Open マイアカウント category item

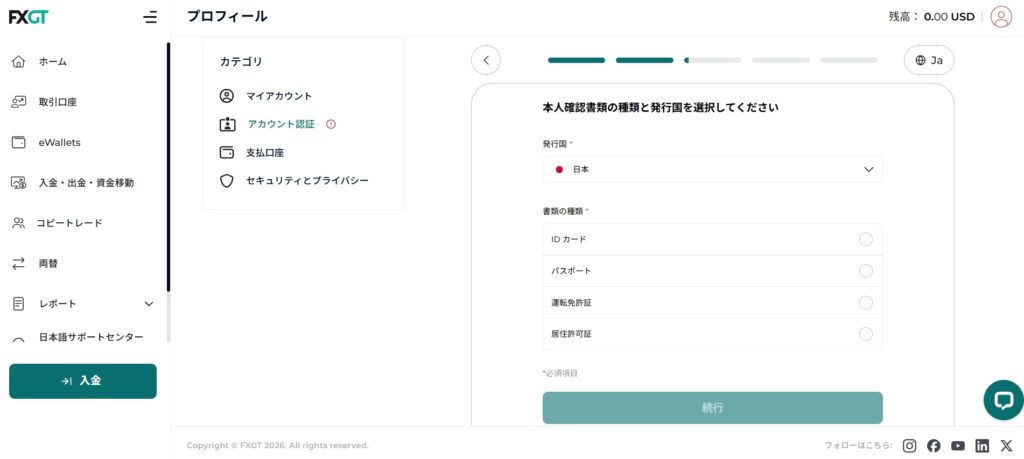pos(279,96)
